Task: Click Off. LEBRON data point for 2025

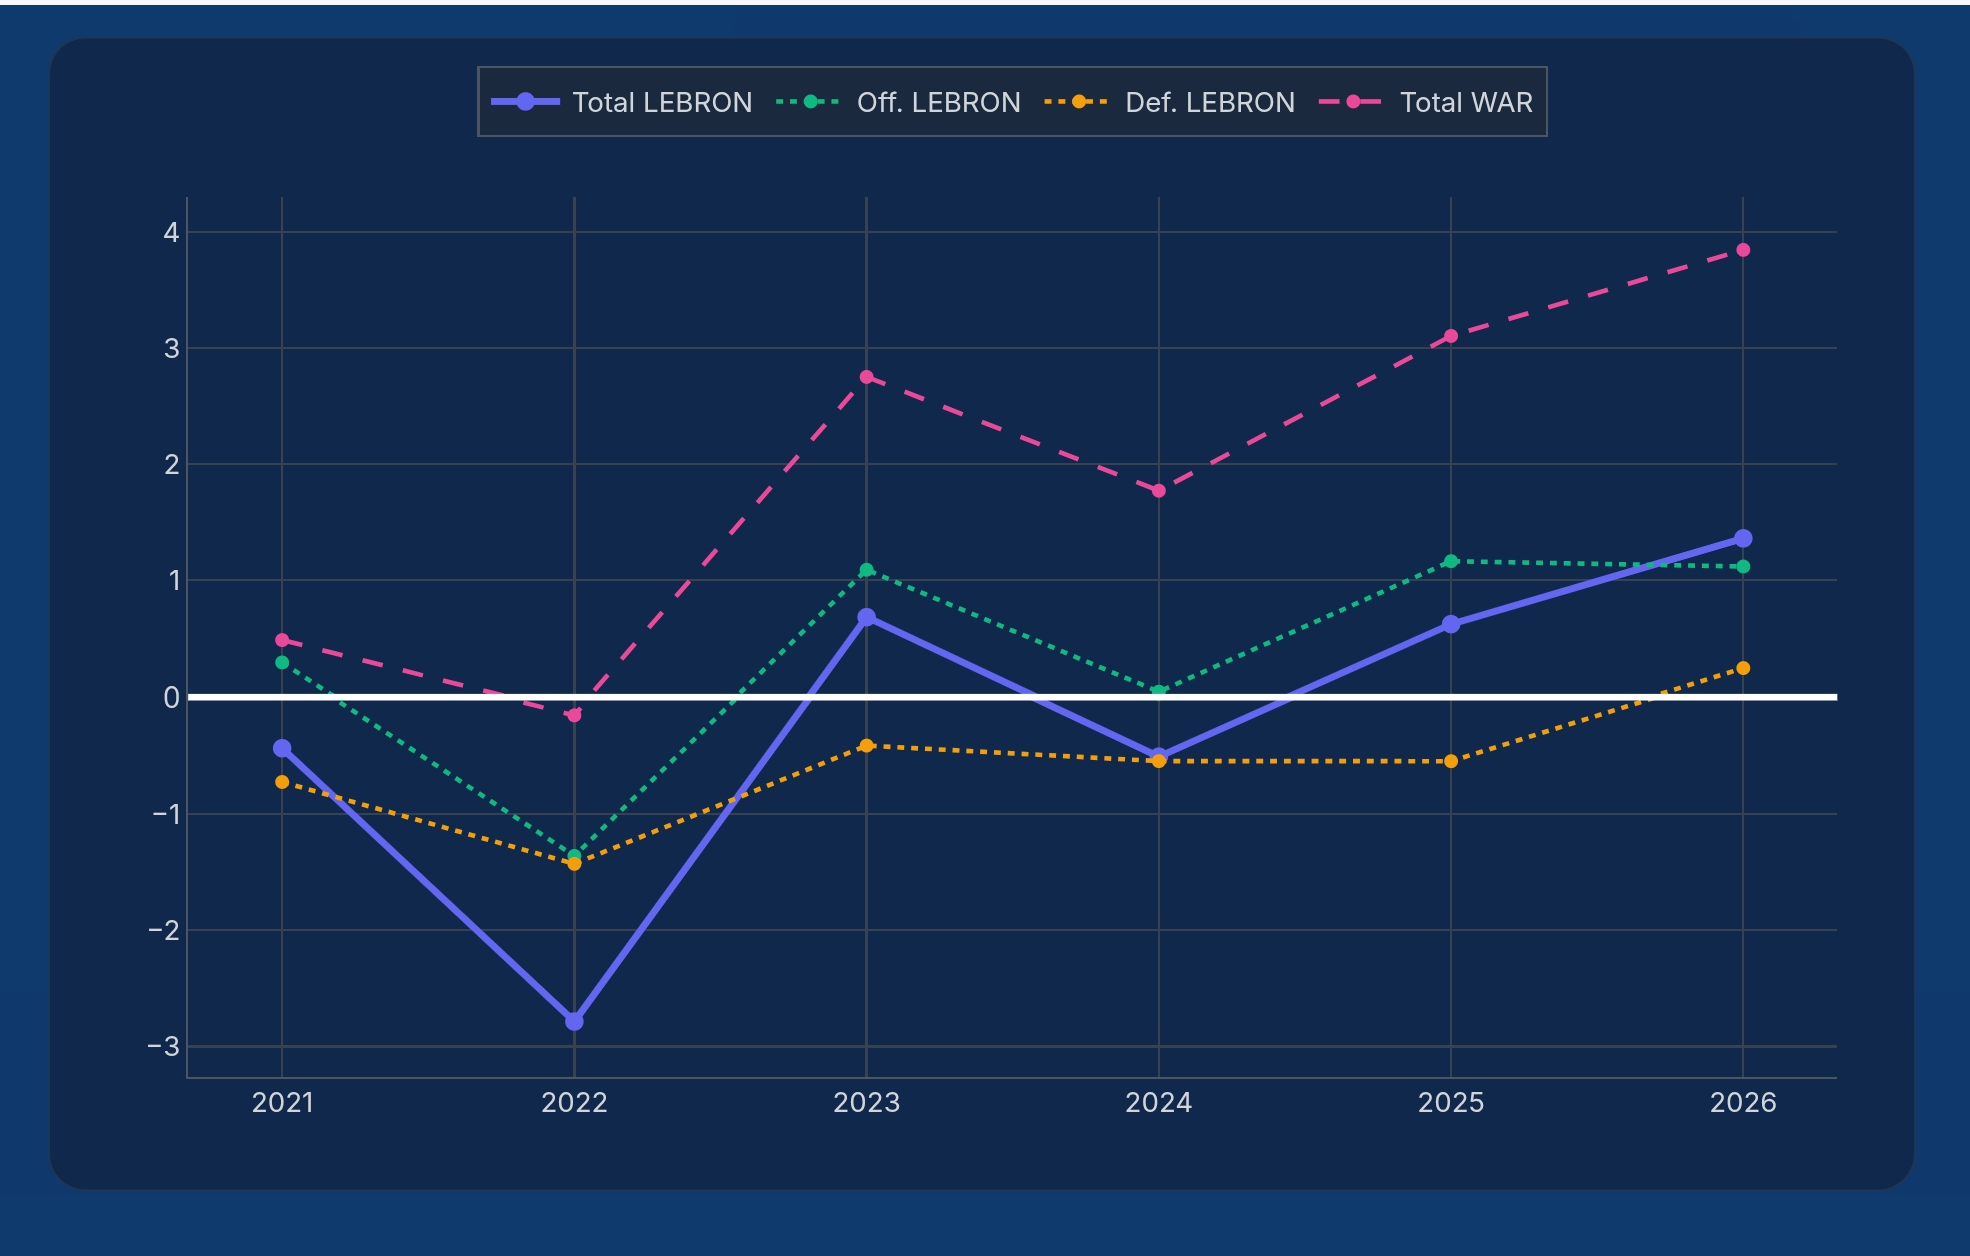Action: click(1451, 561)
